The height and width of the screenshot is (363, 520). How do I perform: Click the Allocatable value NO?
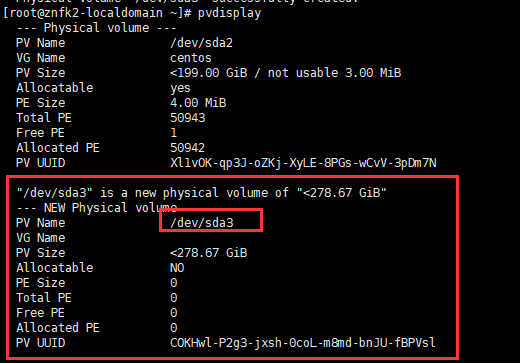click(177, 268)
